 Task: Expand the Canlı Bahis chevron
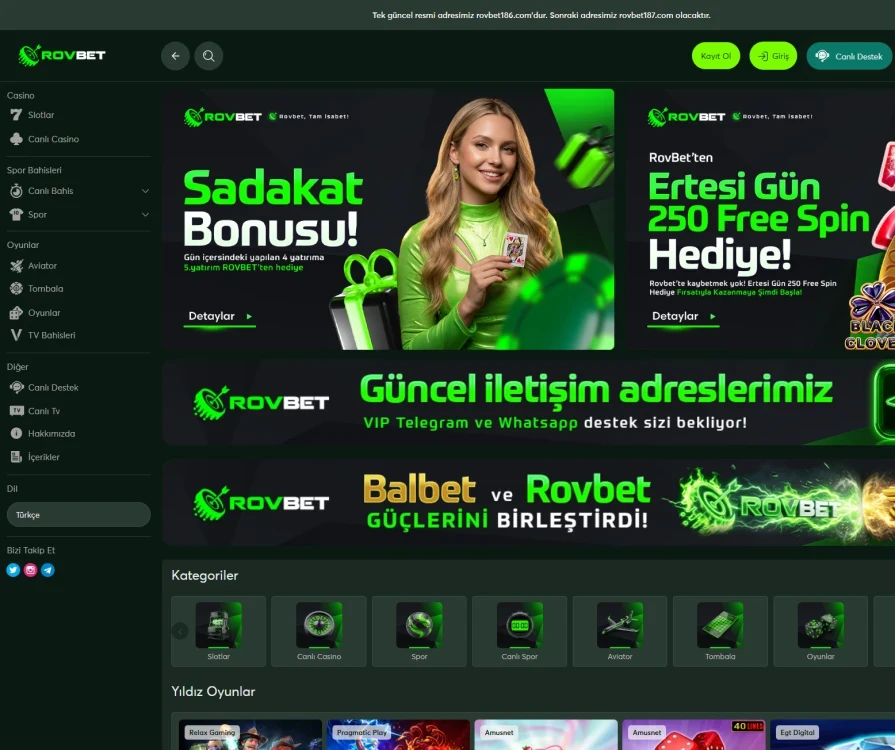[145, 191]
